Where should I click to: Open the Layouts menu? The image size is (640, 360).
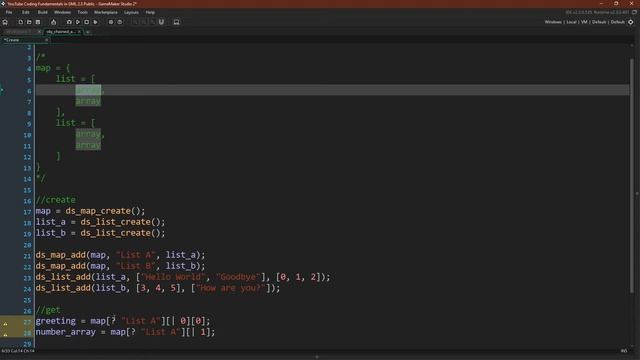pyautogui.click(x=131, y=12)
